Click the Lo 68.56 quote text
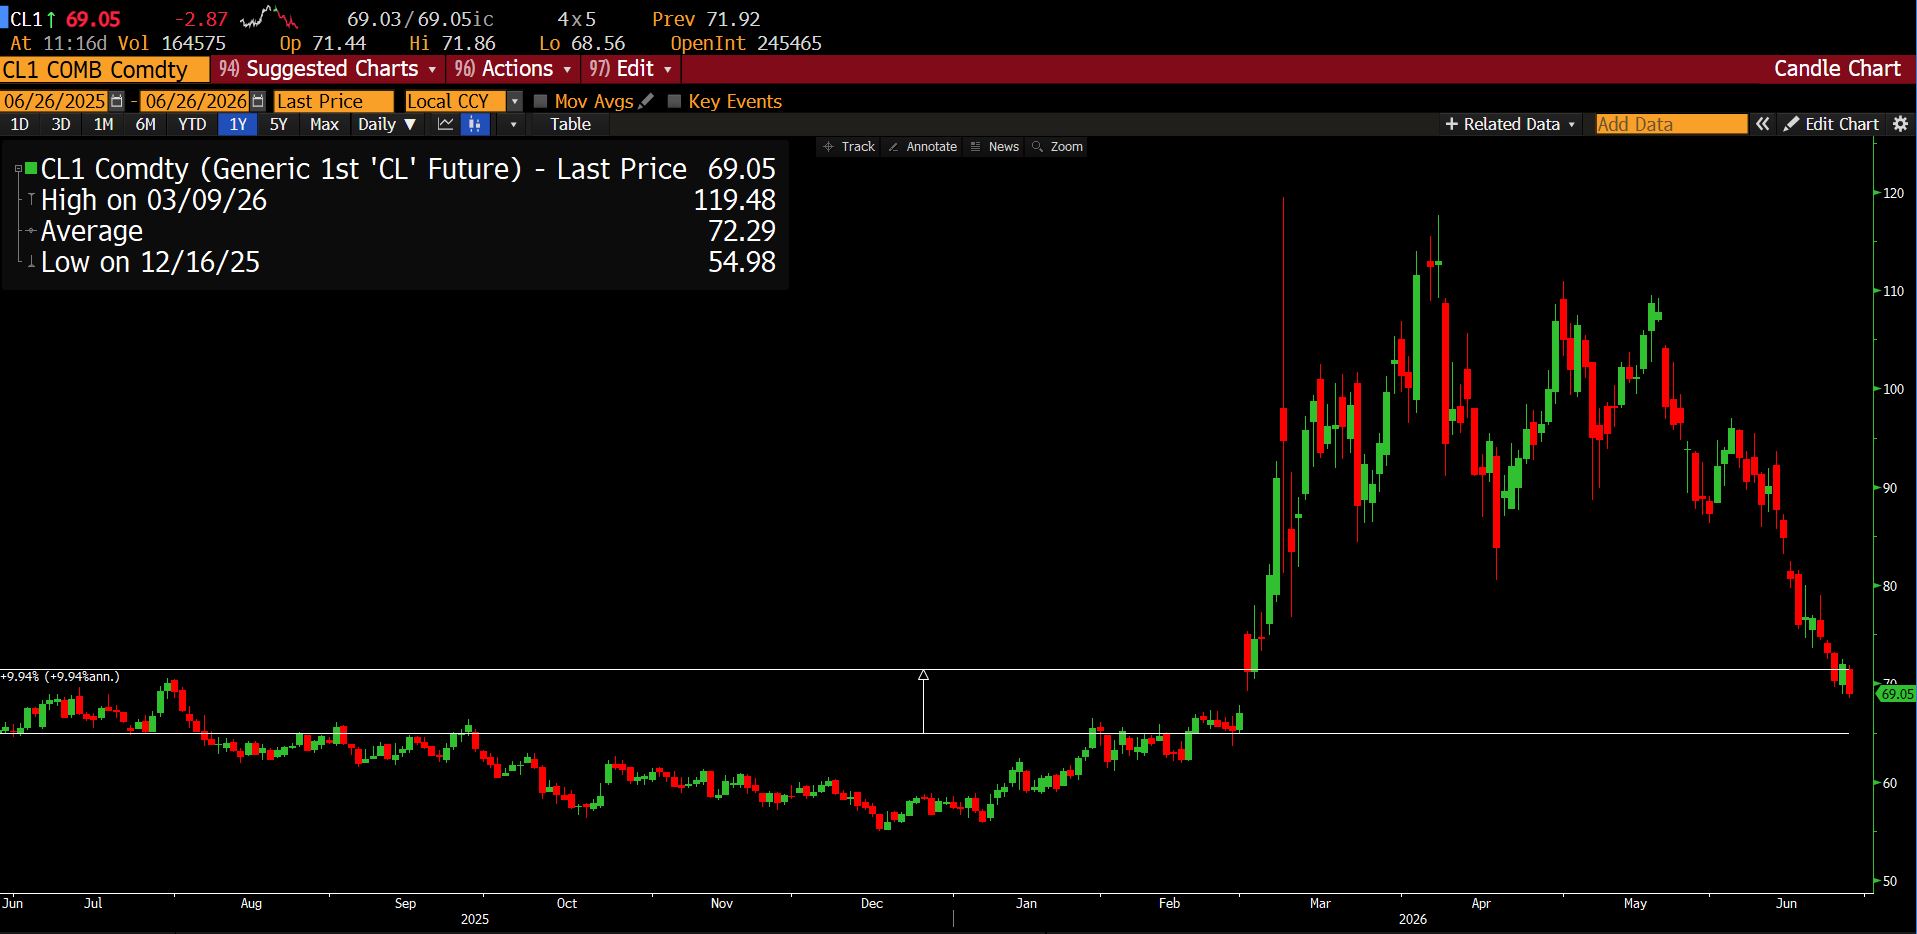This screenshot has width=1917, height=934. tap(582, 43)
